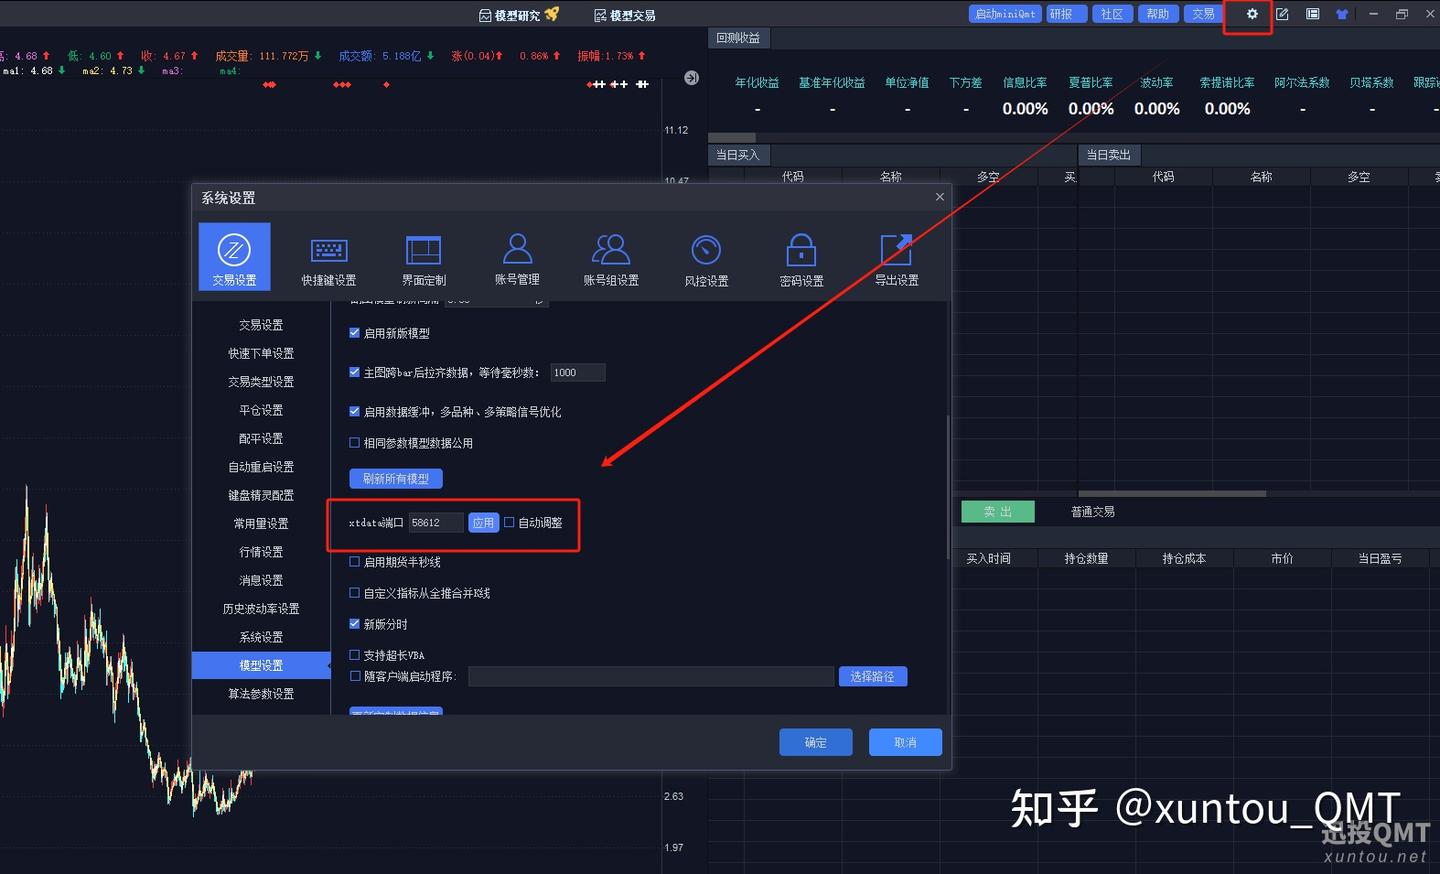The height and width of the screenshot is (874, 1440).
Task: Click the 账号组设置 group icon
Action: (611, 256)
